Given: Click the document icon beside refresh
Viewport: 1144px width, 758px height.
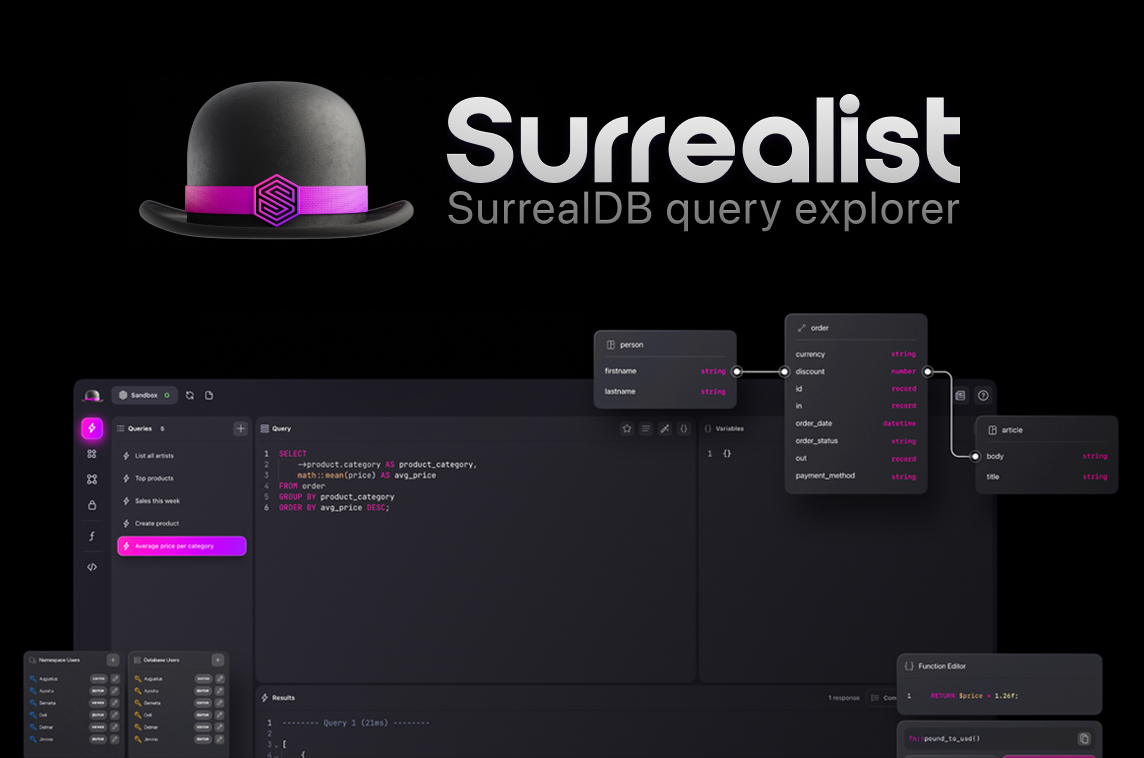Looking at the screenshot, I should click(209, 395).
